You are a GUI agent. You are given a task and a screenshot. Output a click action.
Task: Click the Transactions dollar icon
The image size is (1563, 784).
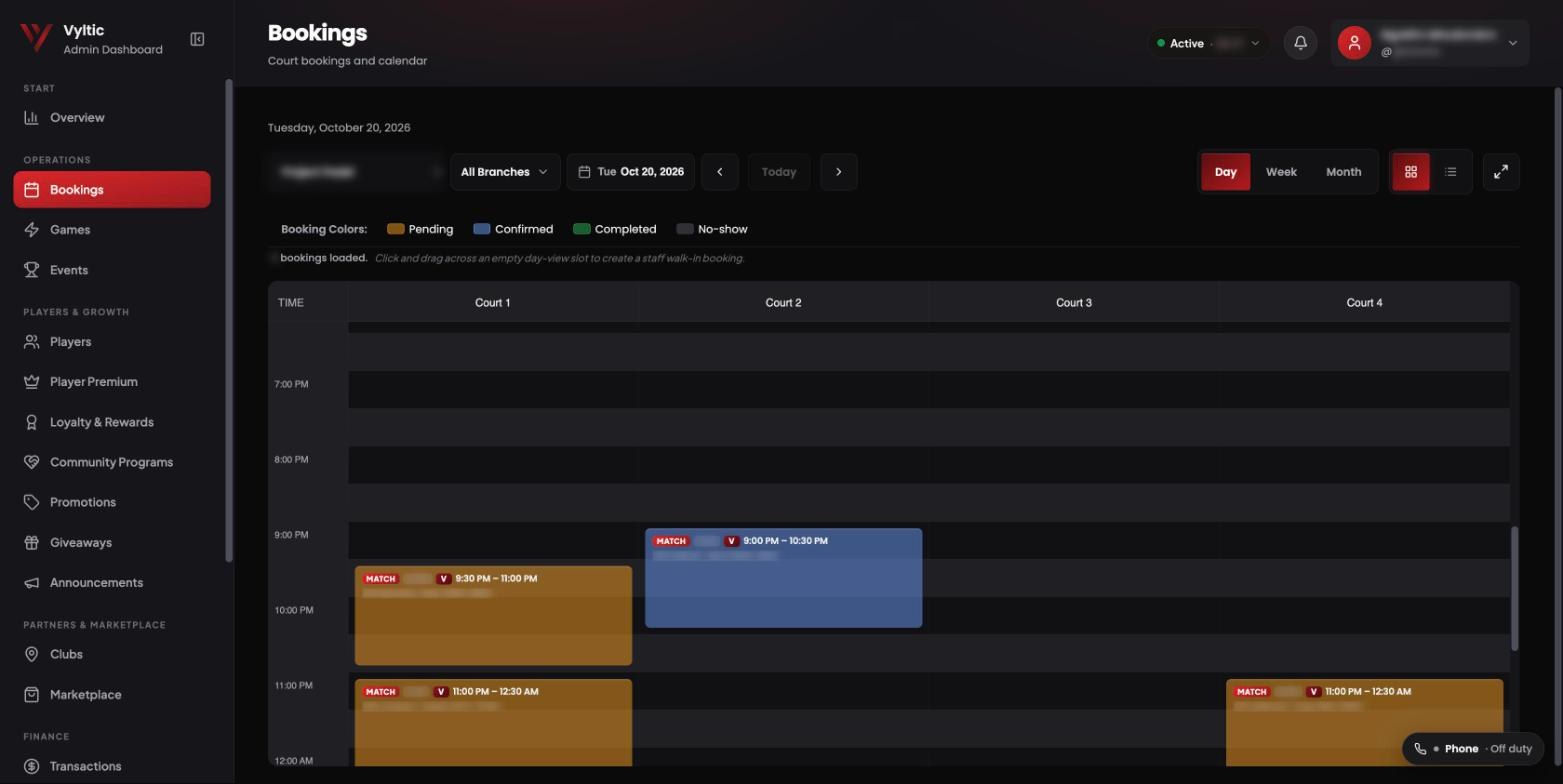tap(32, 766)
